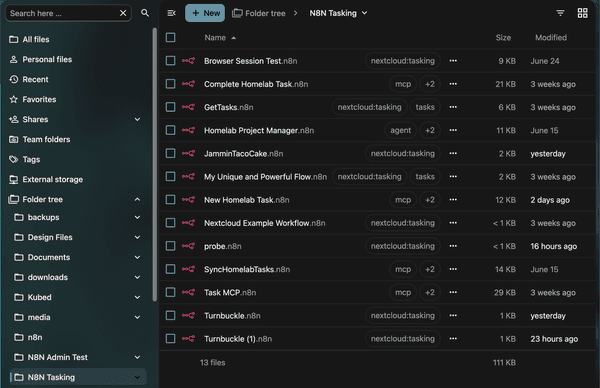The image size is (600, 388).
Task: Open the filter list icon
Action: tap(560, 13)
